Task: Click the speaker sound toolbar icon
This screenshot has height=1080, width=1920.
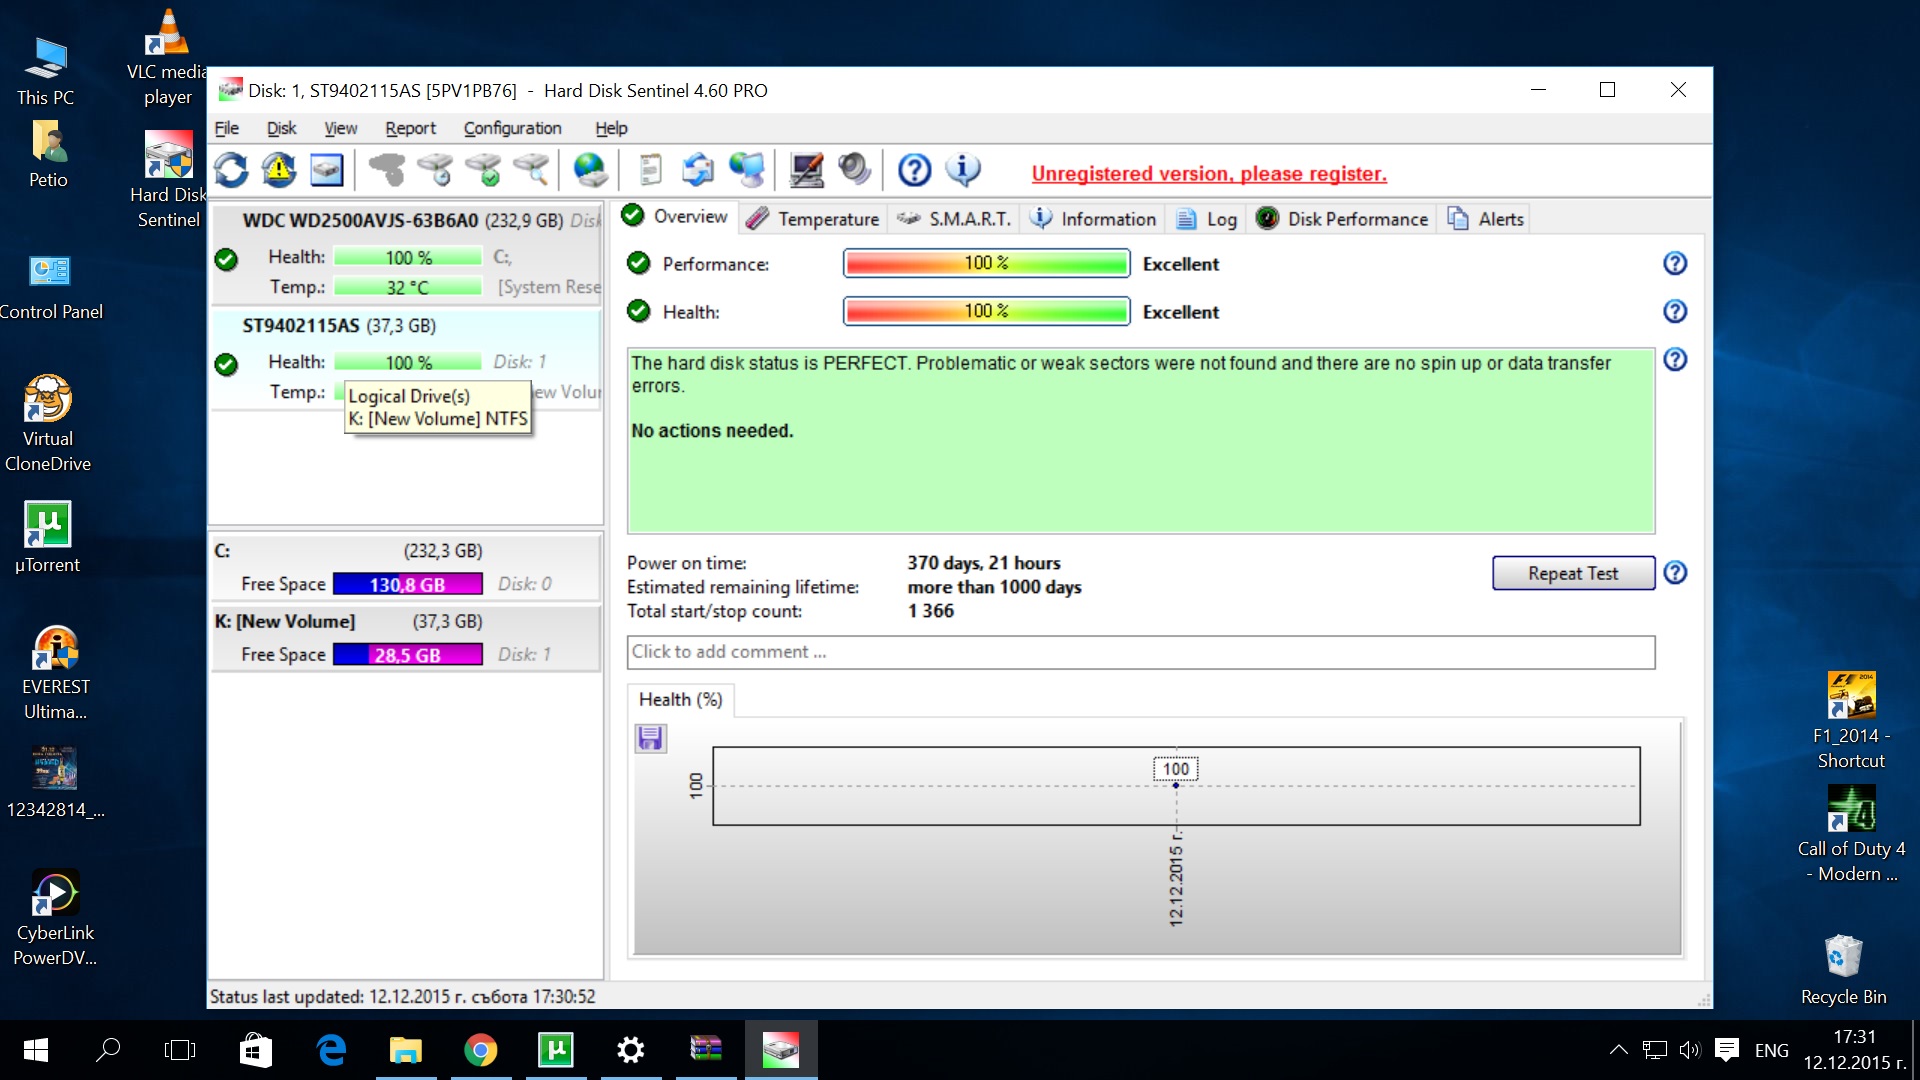Action: pos(854,170)
